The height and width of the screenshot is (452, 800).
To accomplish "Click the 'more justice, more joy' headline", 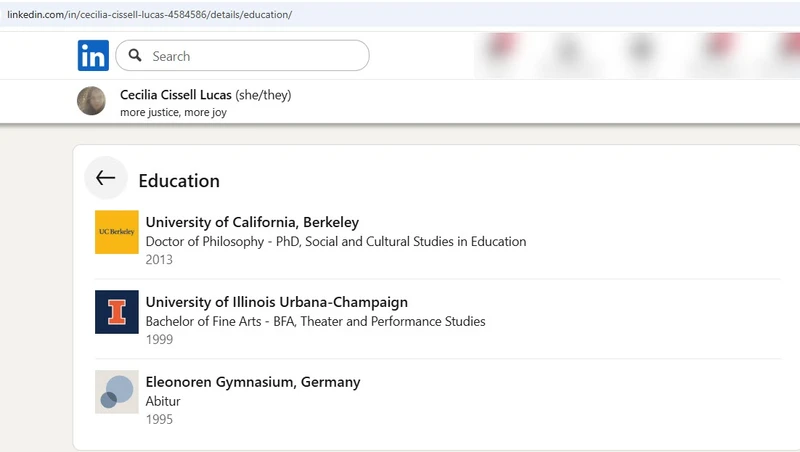I will [x=173, y=112].
